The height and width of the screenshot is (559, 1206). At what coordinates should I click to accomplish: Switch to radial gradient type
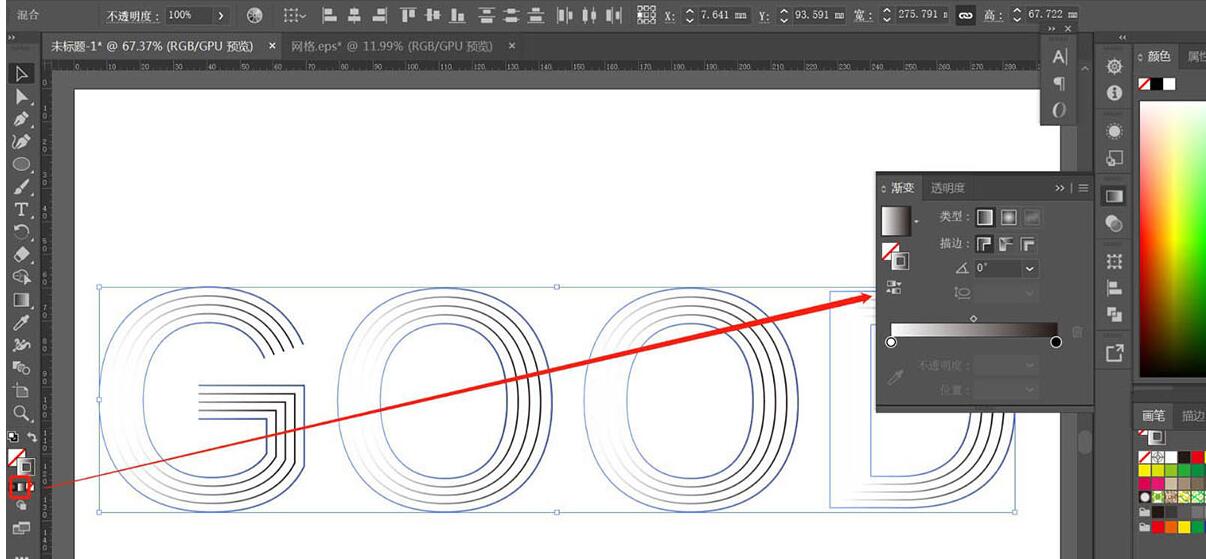point(1008,217)
